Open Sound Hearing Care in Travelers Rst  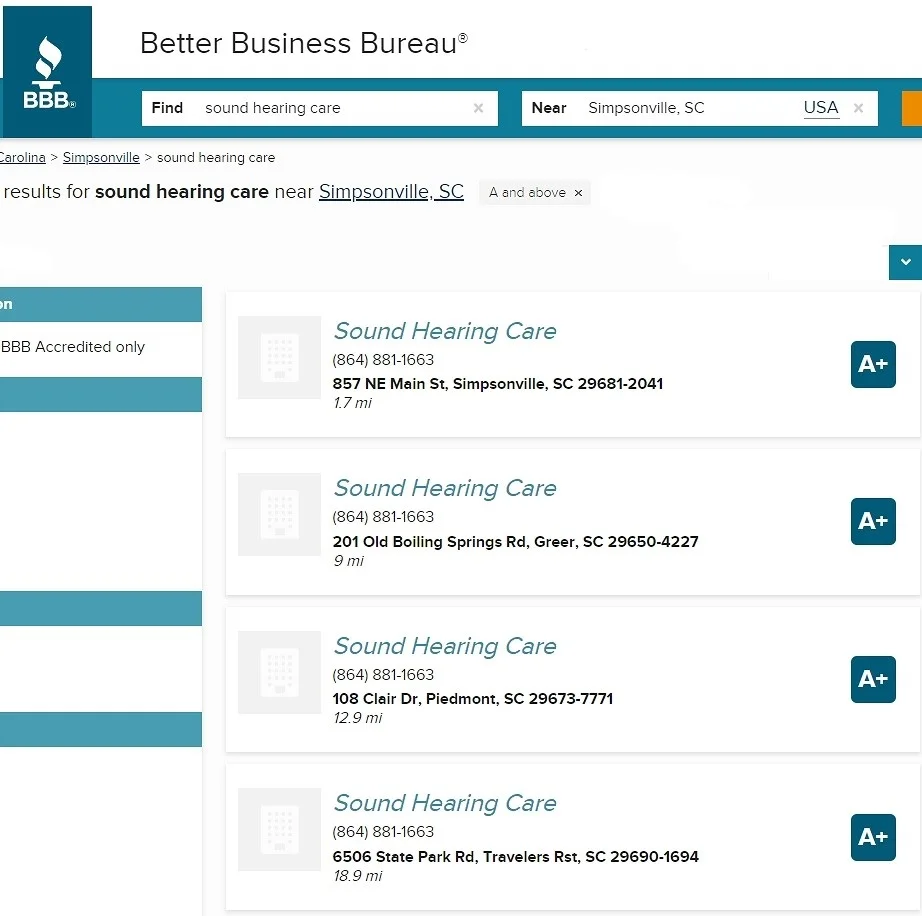click(x=445, y=804)
